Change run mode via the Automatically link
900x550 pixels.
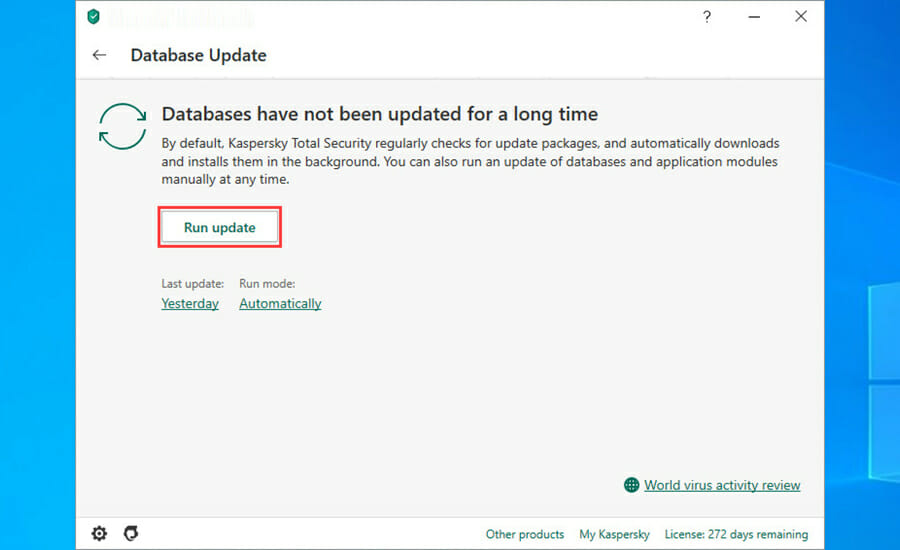(280, 304)
